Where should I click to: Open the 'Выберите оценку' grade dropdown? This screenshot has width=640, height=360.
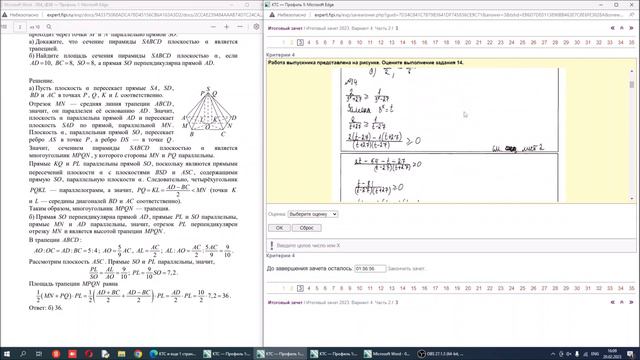tap(313, 214)
